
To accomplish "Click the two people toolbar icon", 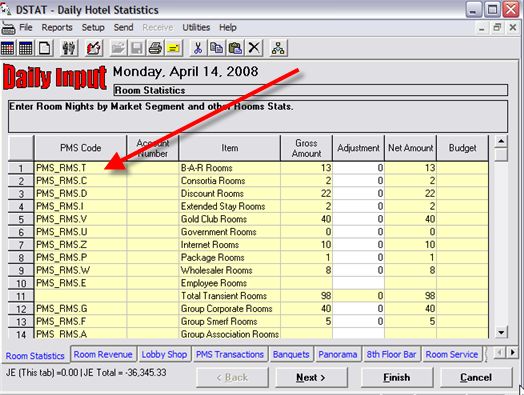I will click(x=69, y=48).
